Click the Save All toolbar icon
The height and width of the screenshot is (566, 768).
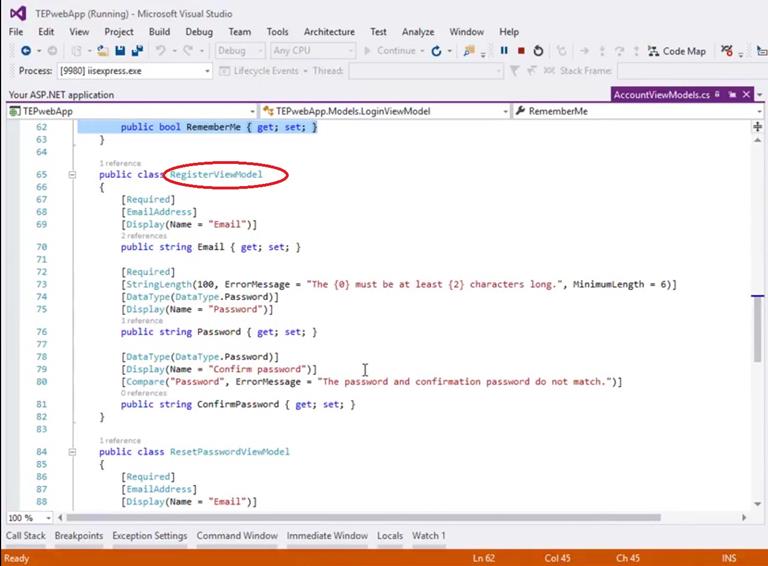(135, 51)
